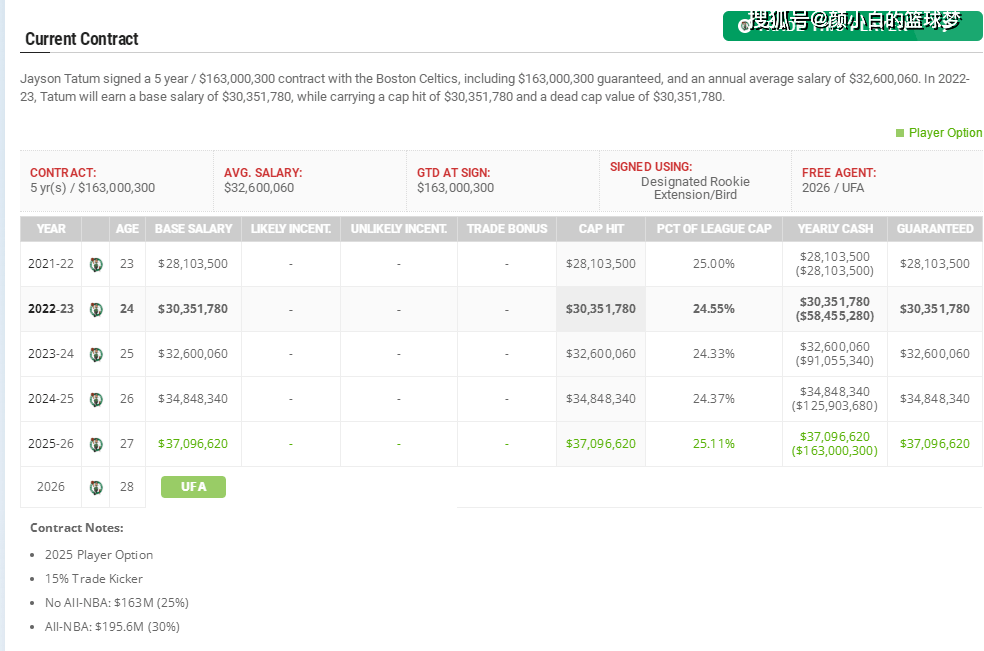
Task: Click the 24.37% league cap percentage
Action: (714, 399)
